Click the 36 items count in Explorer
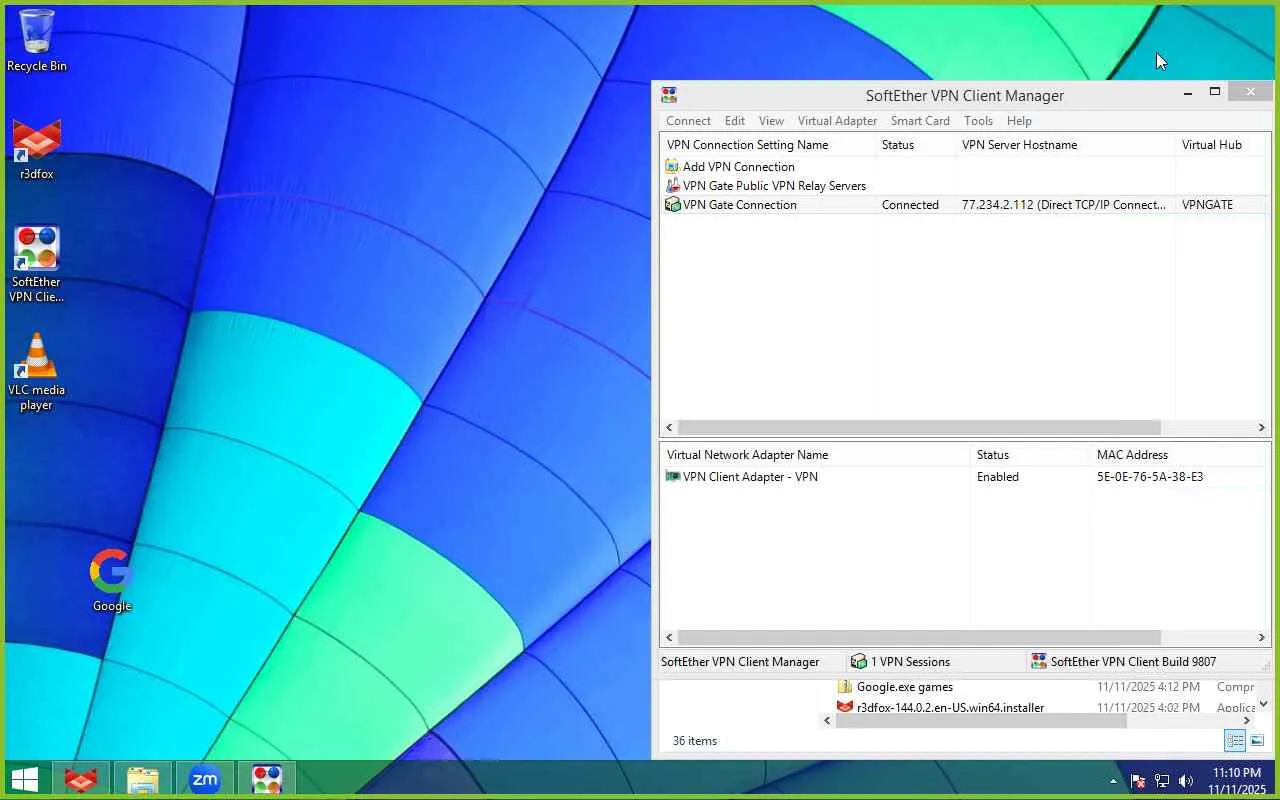 [695, 741]
